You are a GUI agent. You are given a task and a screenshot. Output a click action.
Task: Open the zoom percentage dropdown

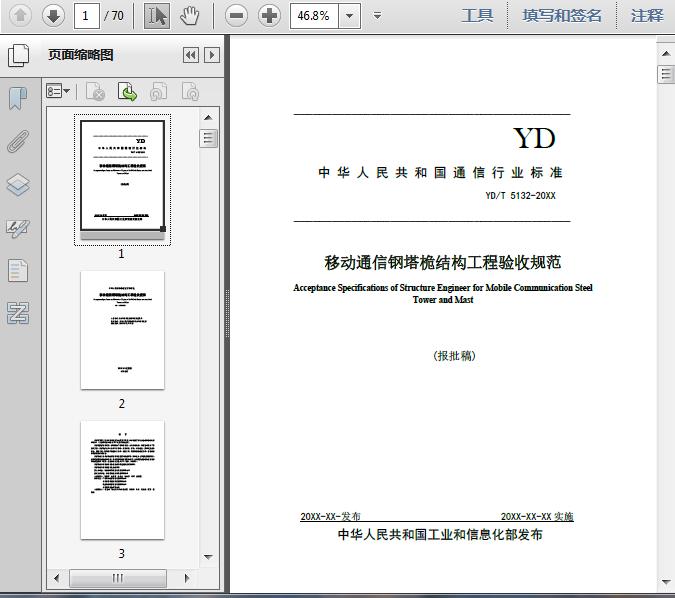[349, 15]
